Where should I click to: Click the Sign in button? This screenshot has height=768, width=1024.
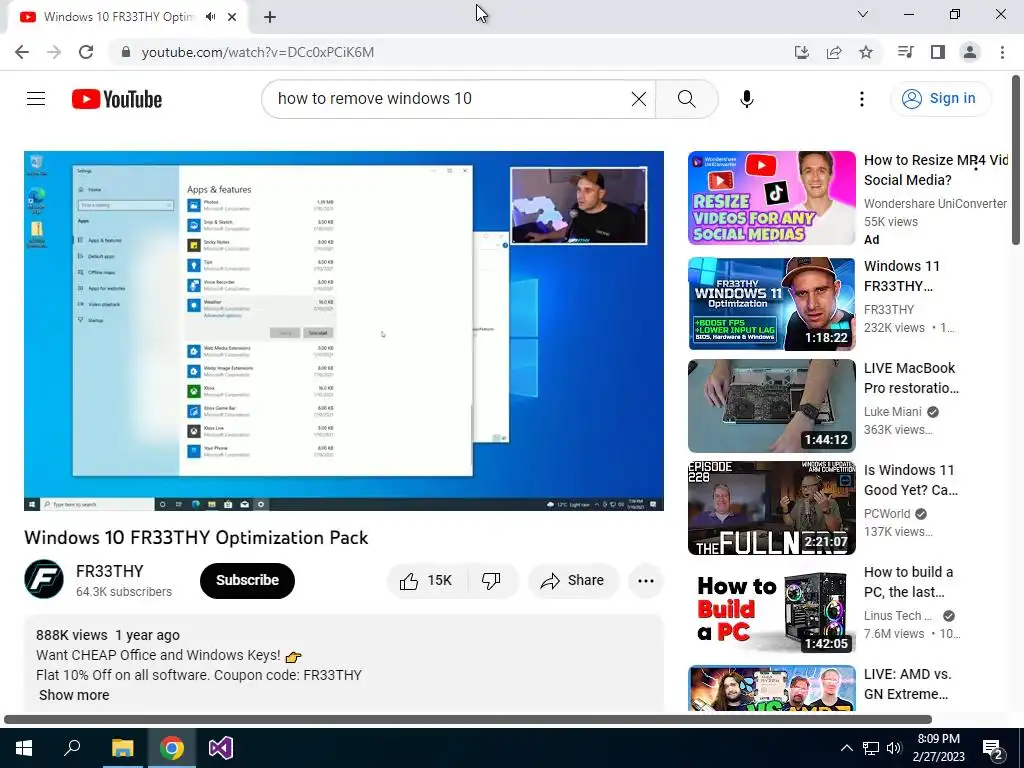point(940,99)
